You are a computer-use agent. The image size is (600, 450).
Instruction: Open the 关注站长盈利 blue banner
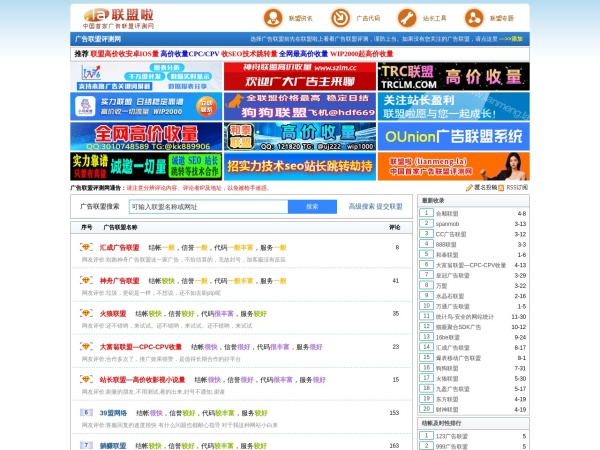[x=454, y=106]
